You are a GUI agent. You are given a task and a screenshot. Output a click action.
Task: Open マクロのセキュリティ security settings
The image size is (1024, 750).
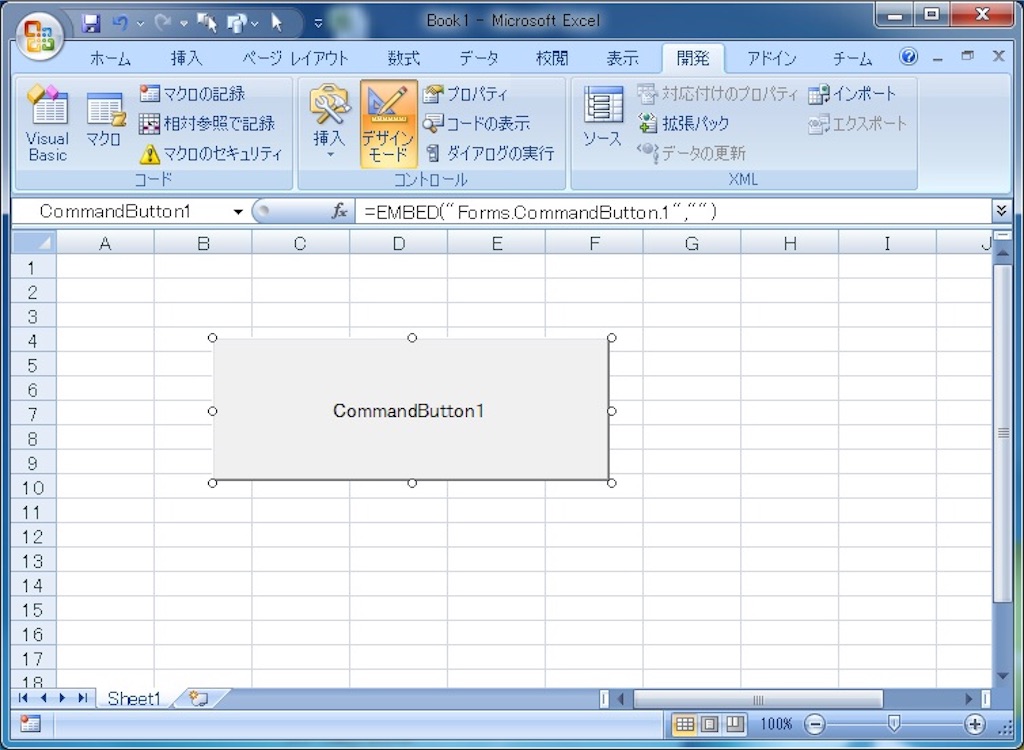(x=212, y=154)
